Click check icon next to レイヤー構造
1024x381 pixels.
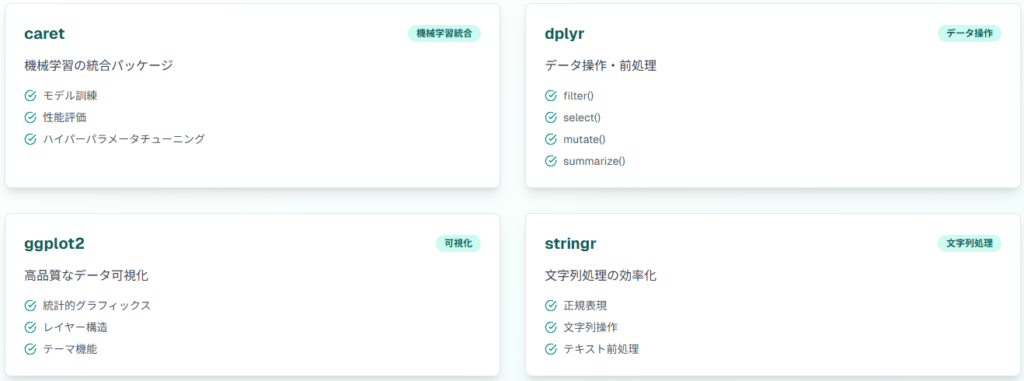pos(30,327)
